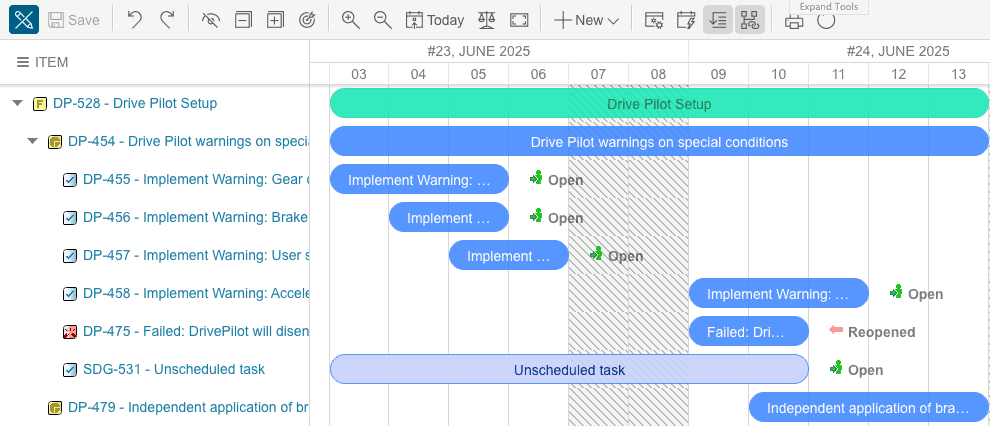Toggle the dependency structure view button
This screenshot has height=426, width=990.
coord(749,20)
